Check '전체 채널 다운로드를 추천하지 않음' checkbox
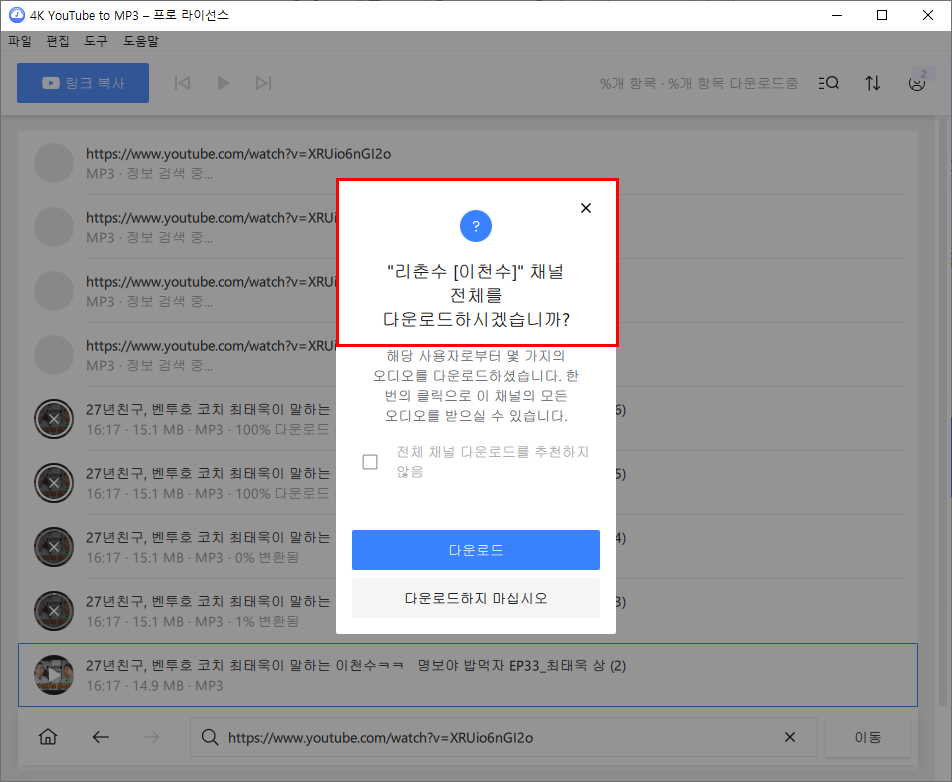 (370, 462)
